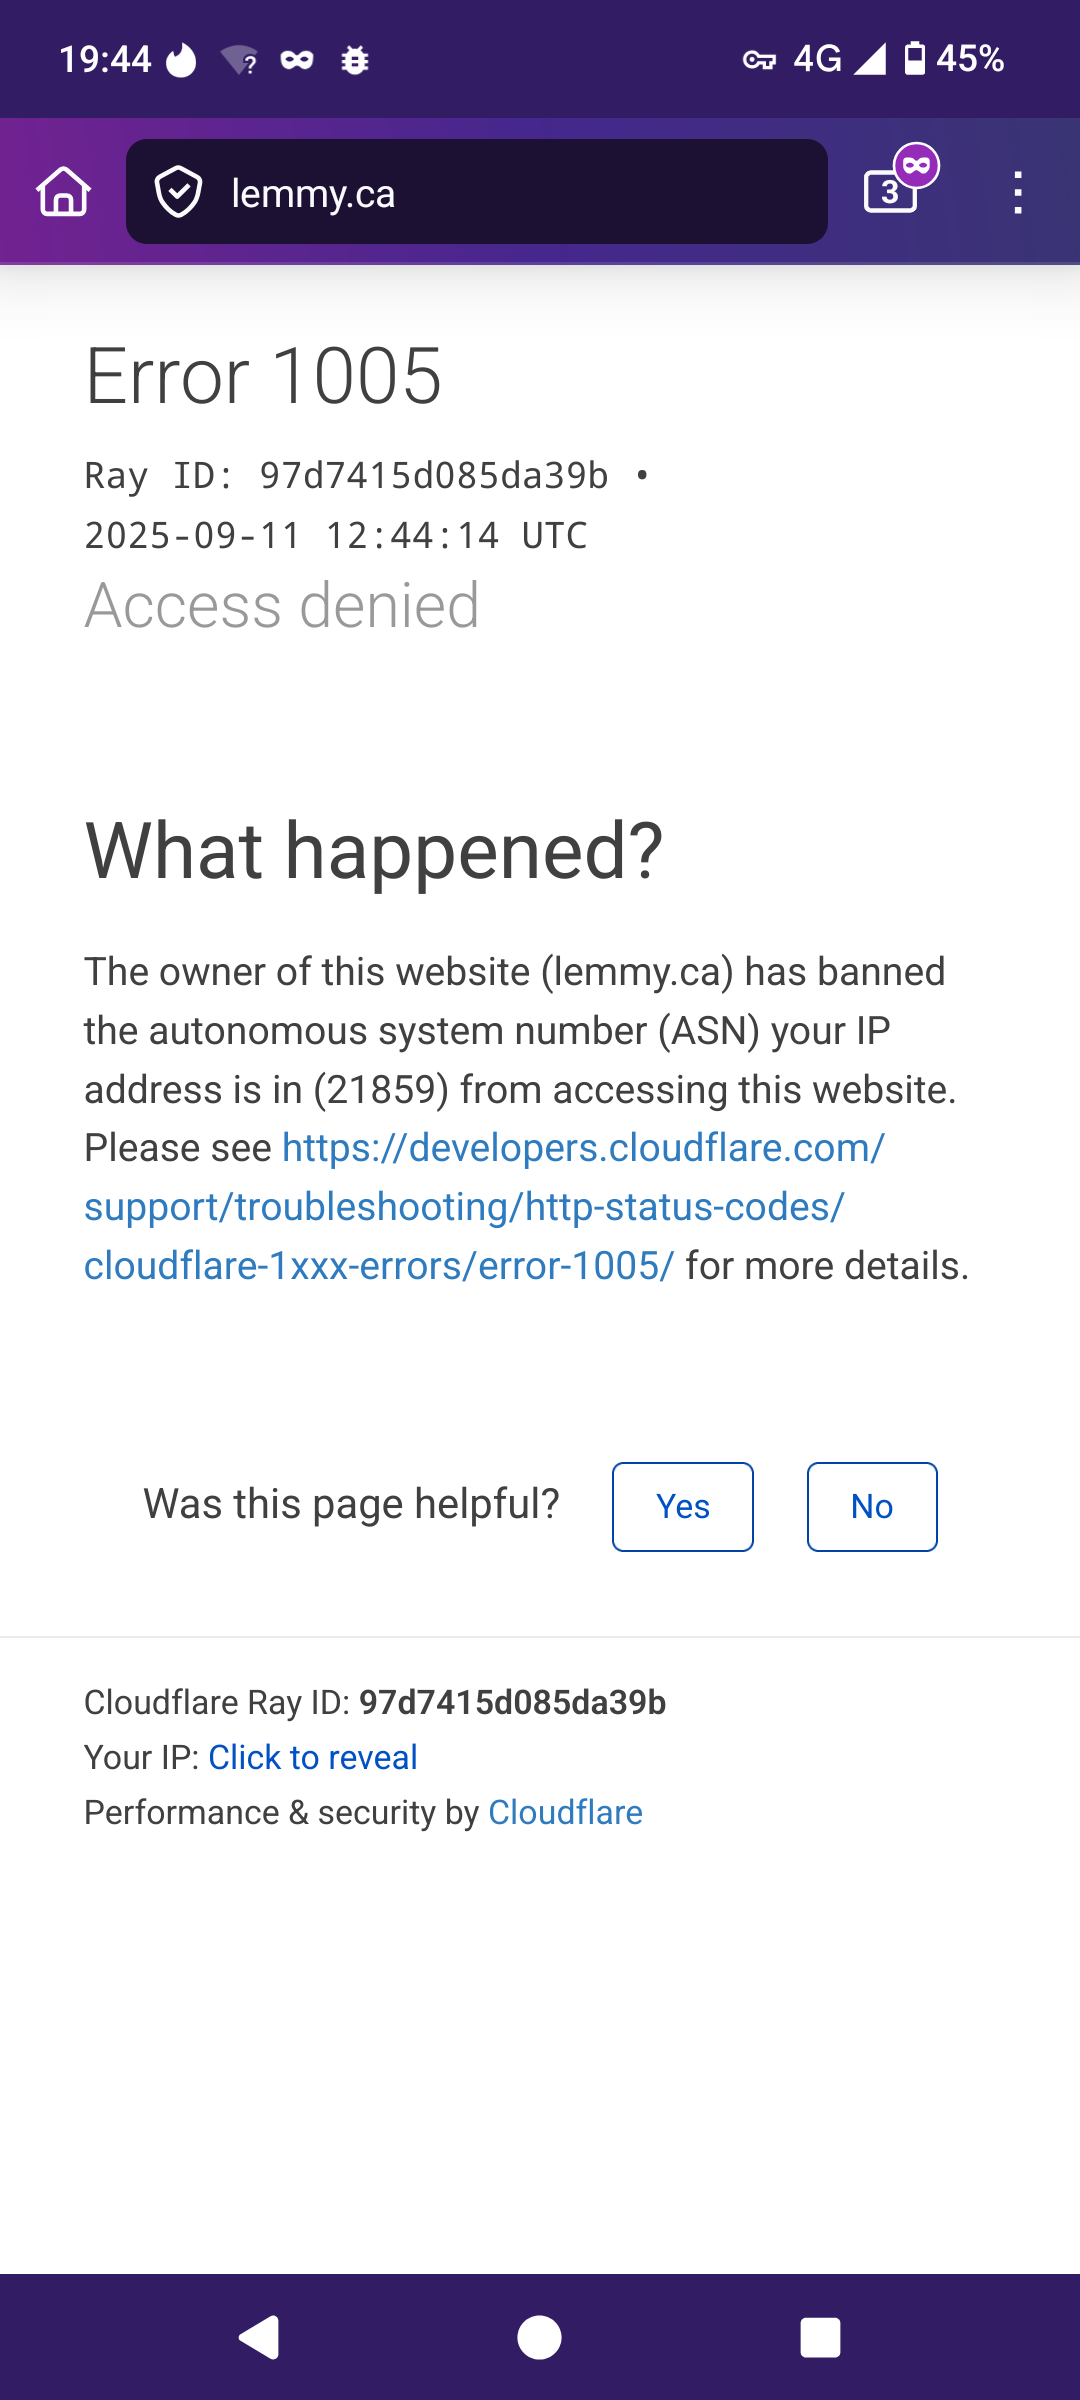
Task: Open the tabs counter showing 3
Action: point(889,192)
